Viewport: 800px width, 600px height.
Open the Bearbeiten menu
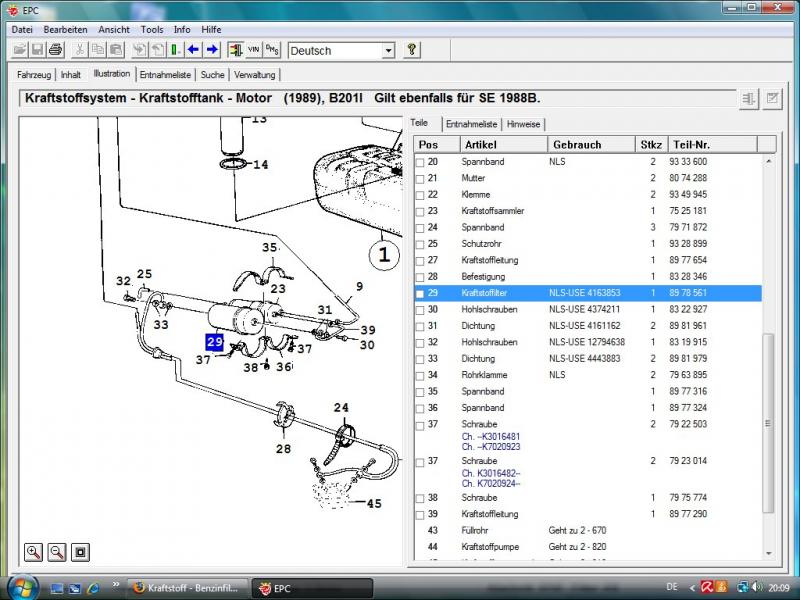[x=65, y=30]
